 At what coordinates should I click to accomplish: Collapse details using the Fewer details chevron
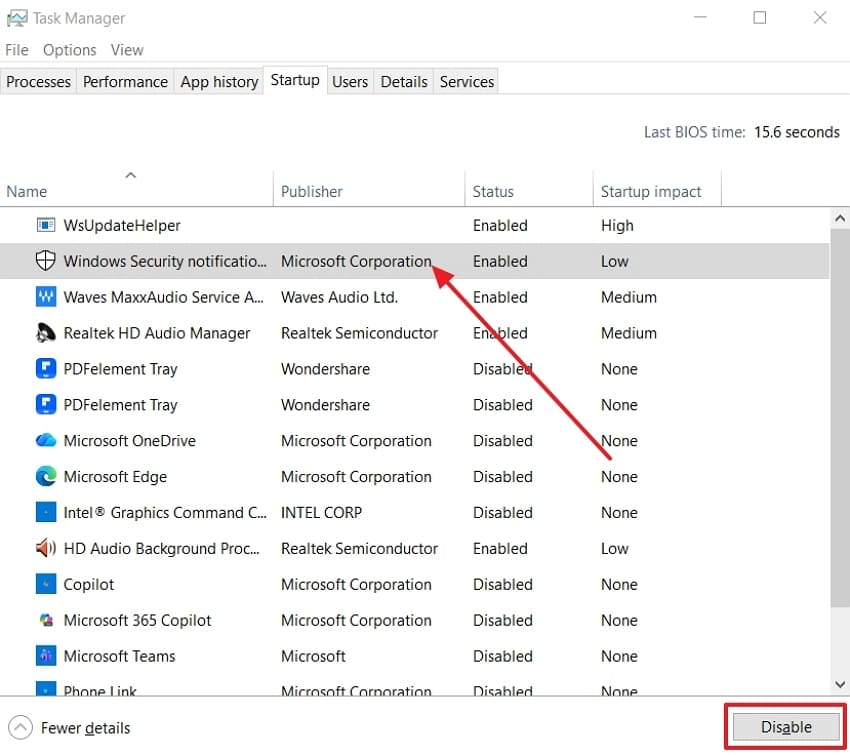point(22,727)
